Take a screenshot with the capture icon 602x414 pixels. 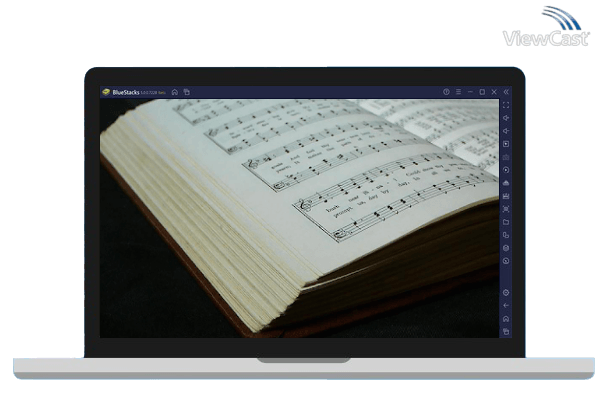[506, 209]
